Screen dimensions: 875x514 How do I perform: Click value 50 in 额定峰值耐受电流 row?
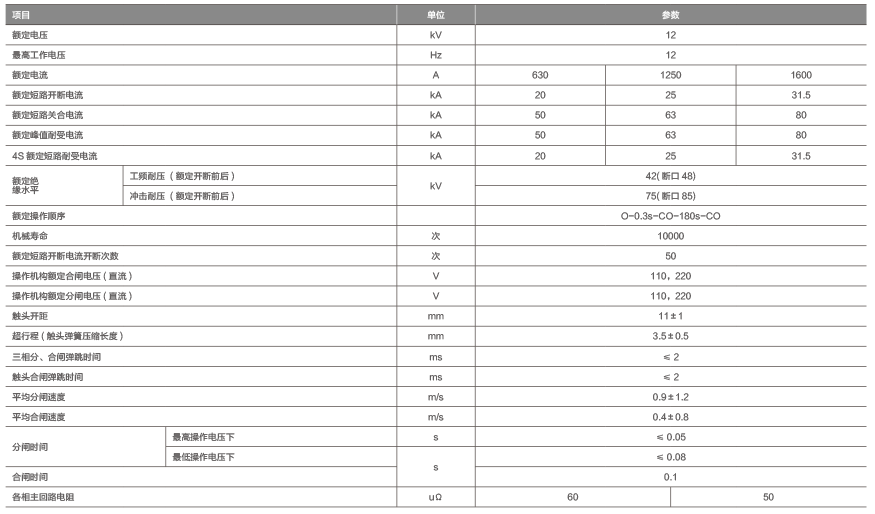(x=540, y=136)
